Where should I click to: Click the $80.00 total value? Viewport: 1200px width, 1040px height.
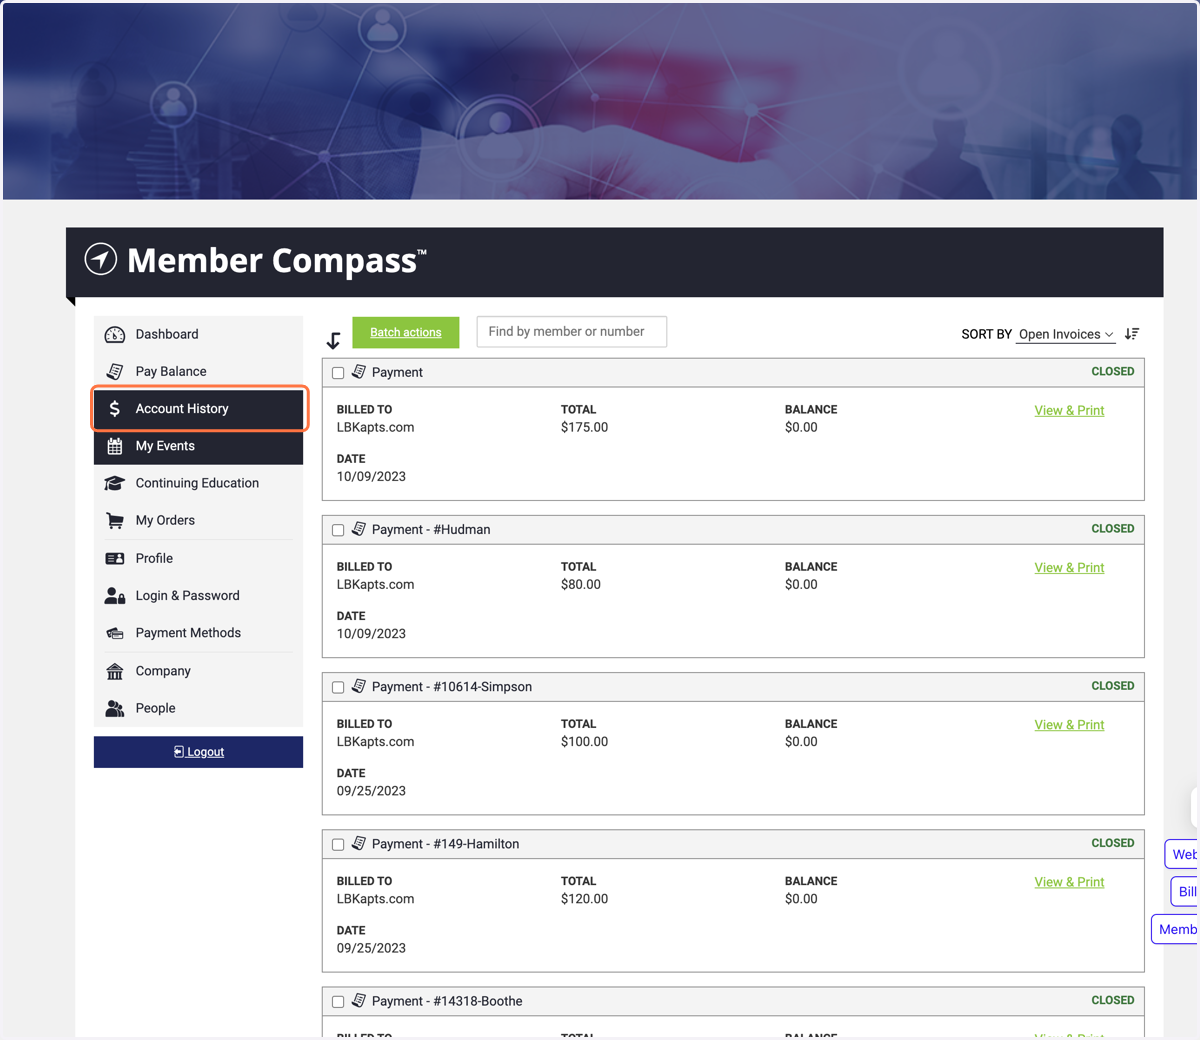pyautogui.click(x=581, y=584)
